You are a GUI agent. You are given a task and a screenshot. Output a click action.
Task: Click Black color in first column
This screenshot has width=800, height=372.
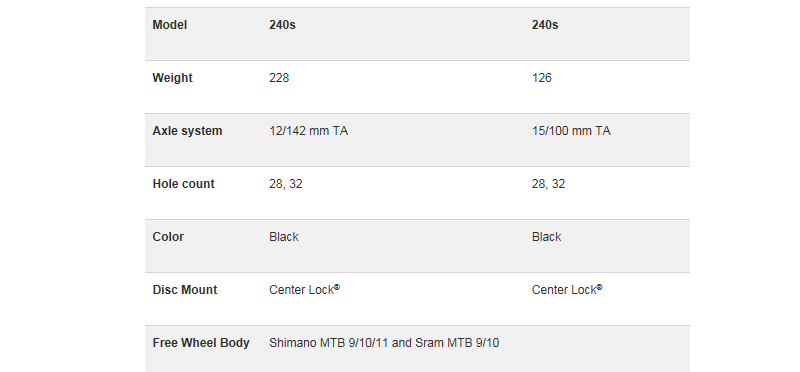[284, 237]
